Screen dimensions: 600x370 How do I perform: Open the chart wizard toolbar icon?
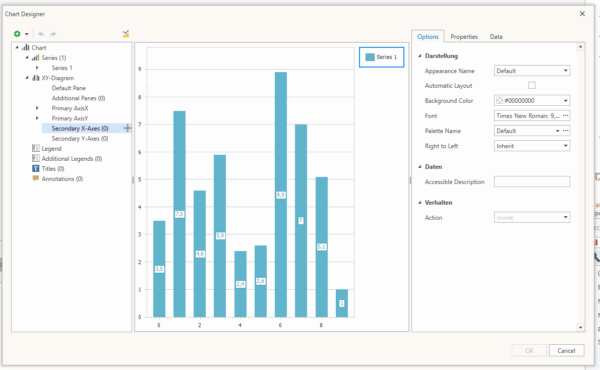click(x=126, y=34)
